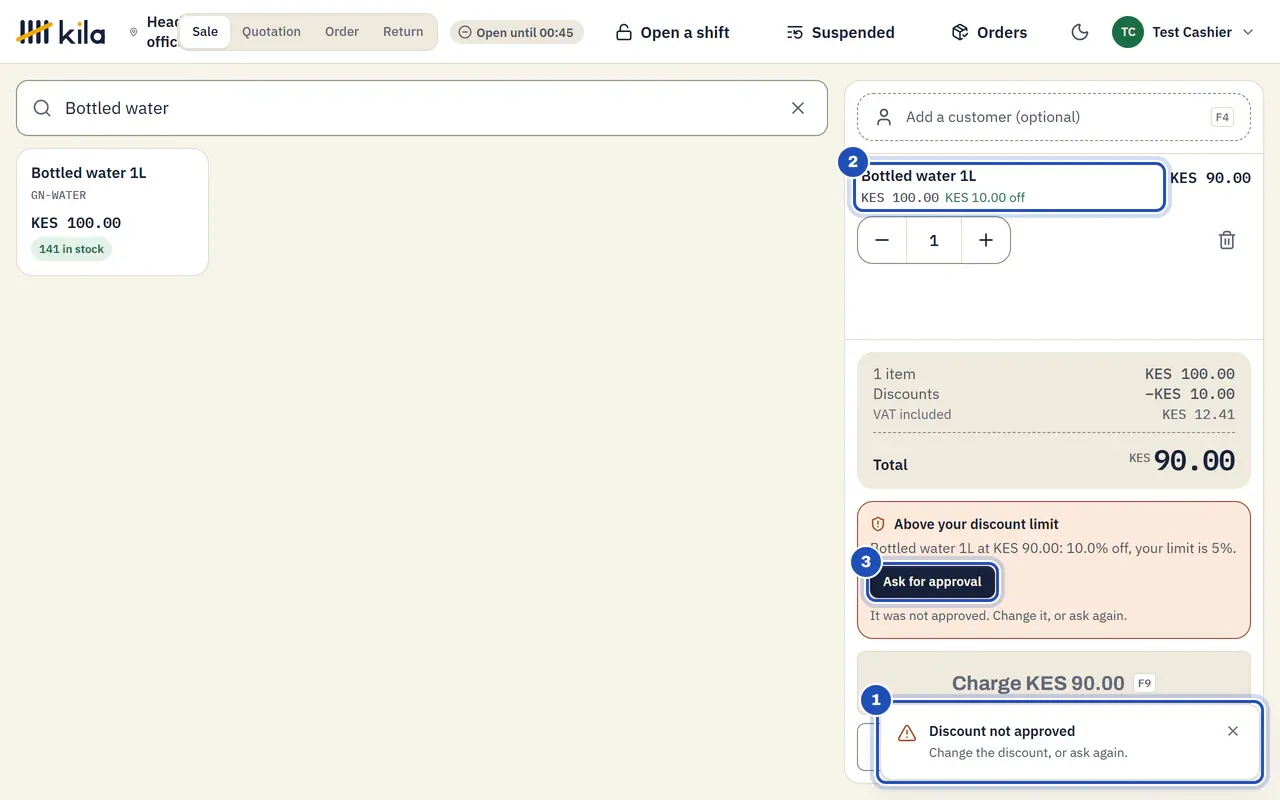Click the warning triangle in toast
The height and width of the screenshot is (800, 1280).
coord(907,733)
